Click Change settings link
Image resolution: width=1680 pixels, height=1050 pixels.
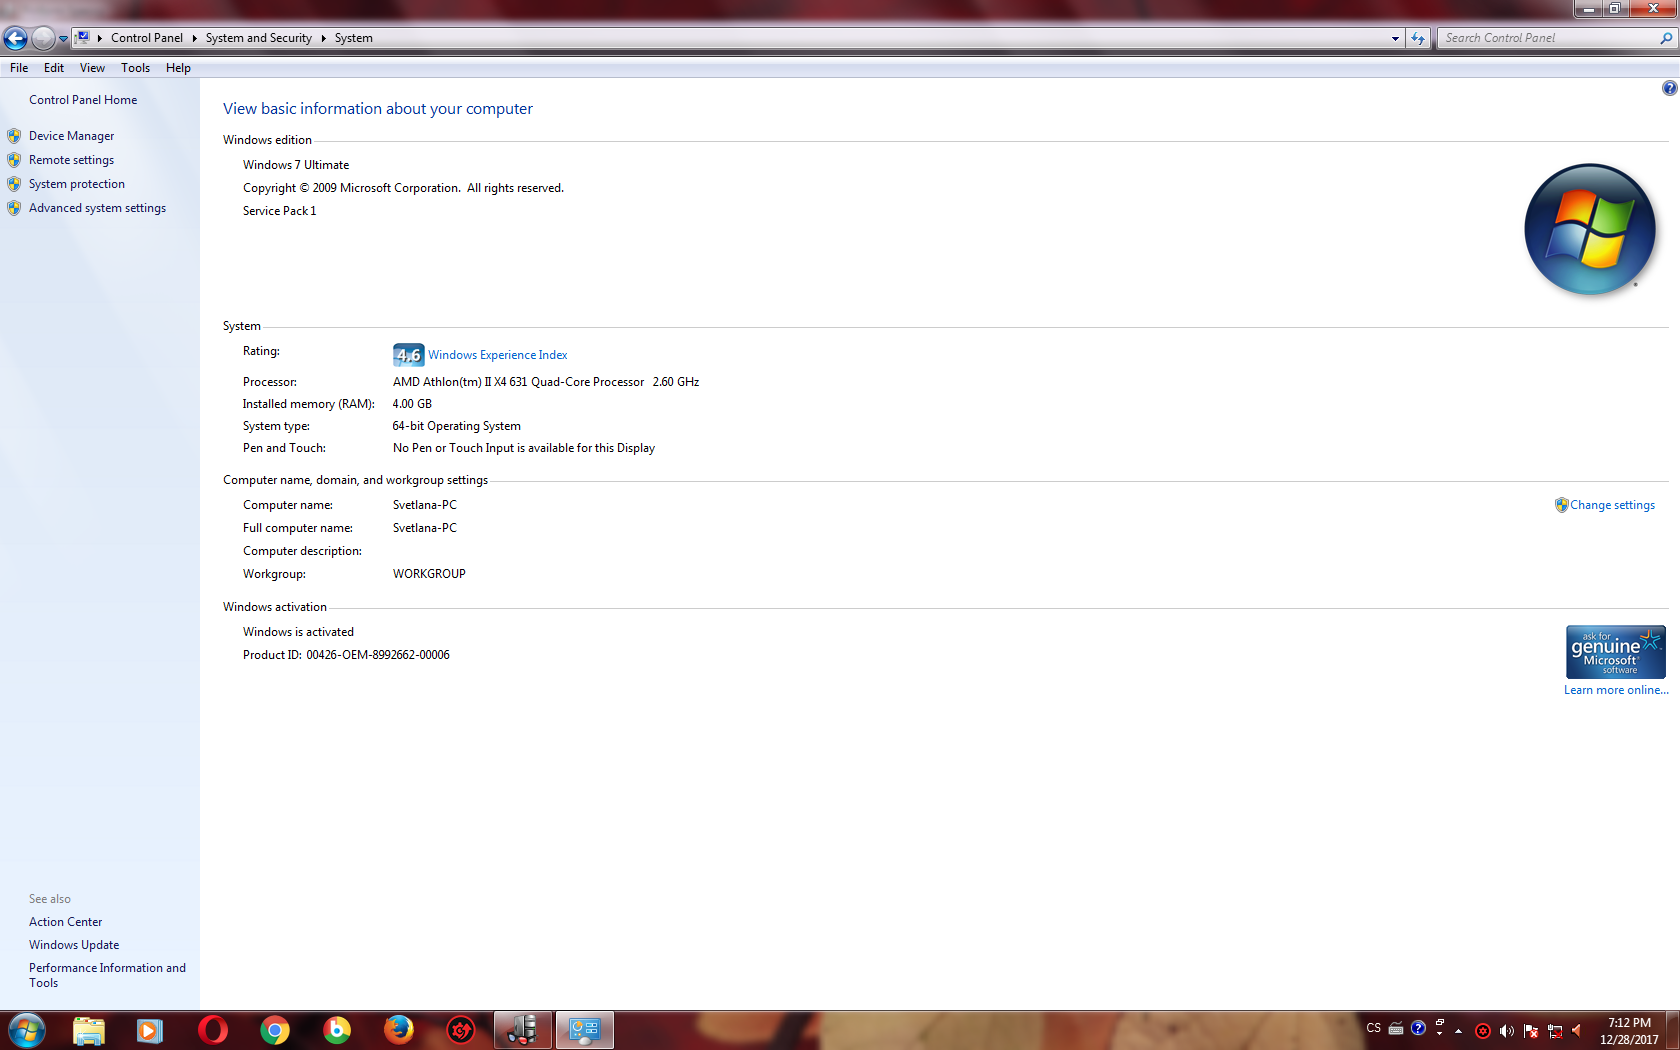[x=1612, y=505]
